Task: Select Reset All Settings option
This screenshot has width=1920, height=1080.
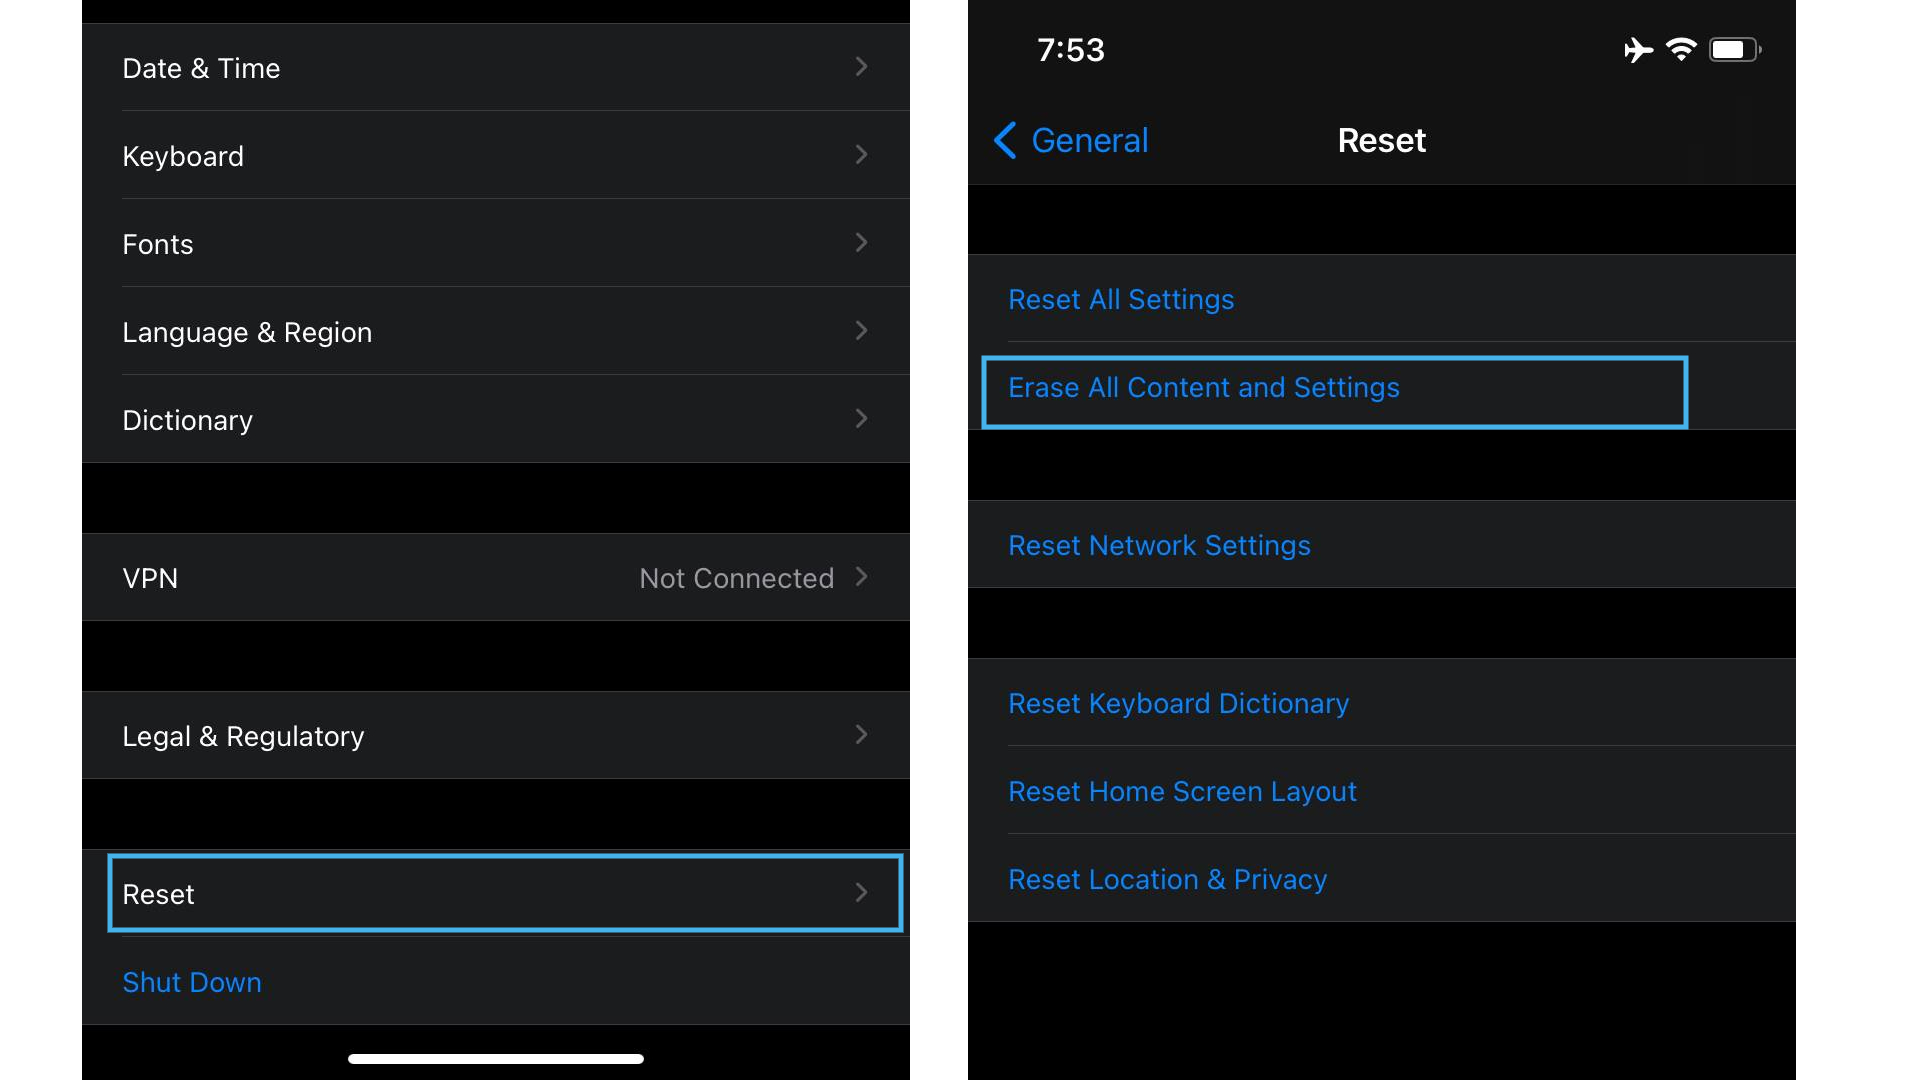Action: pyautogui.click(x=1124, y=298)
